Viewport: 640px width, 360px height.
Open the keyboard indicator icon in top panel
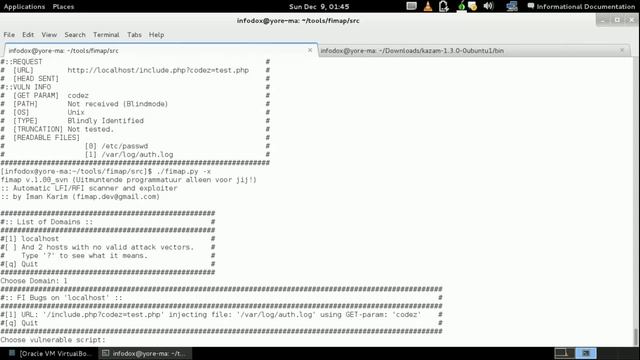[411, 6]
